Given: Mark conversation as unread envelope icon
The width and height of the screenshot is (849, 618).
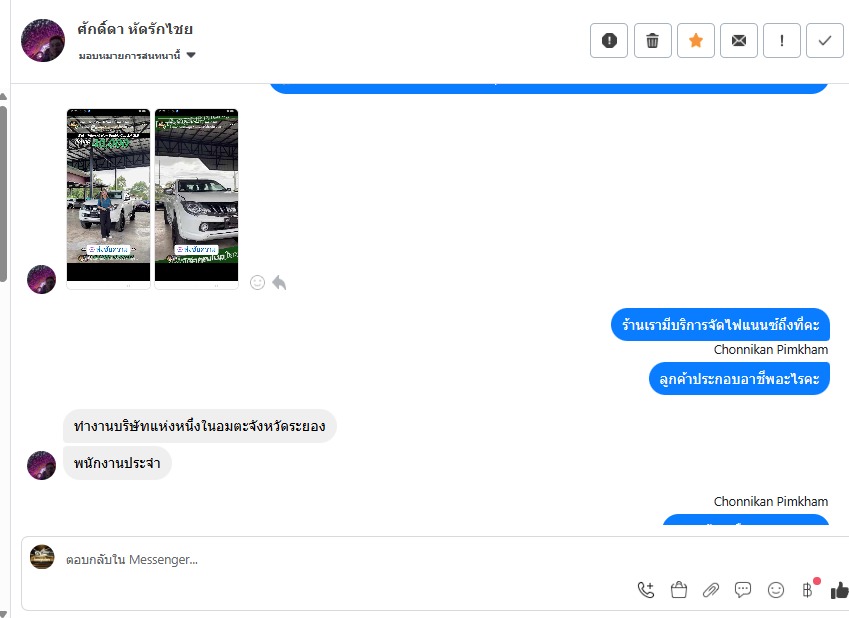Looking at the screenshot, I should (739, 40).
